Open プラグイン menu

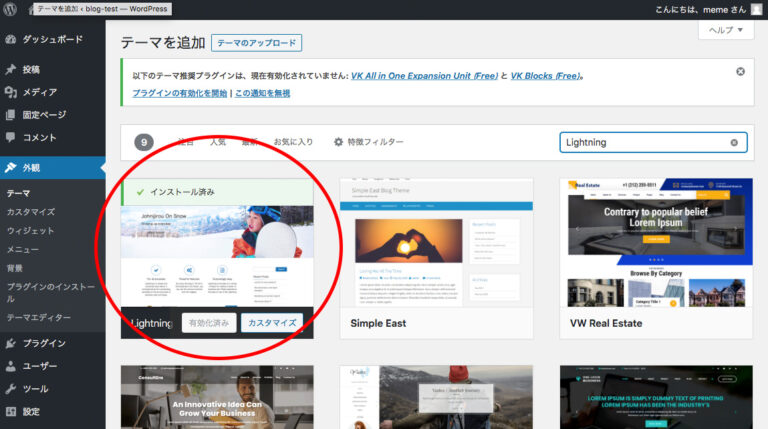[52, 343]
